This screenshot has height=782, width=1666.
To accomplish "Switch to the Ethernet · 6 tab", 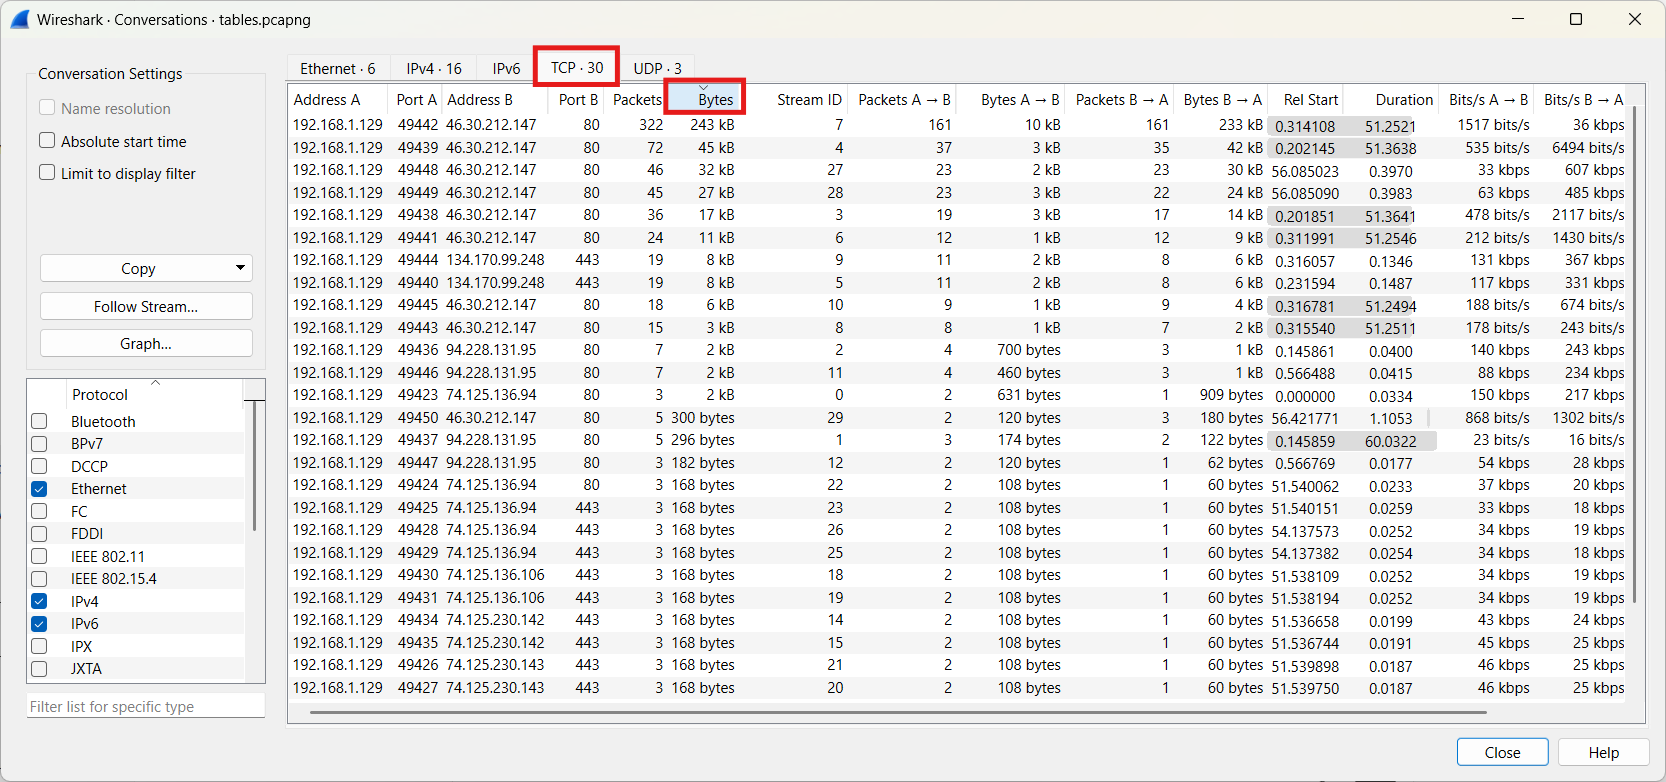I will tap(338, 68).
